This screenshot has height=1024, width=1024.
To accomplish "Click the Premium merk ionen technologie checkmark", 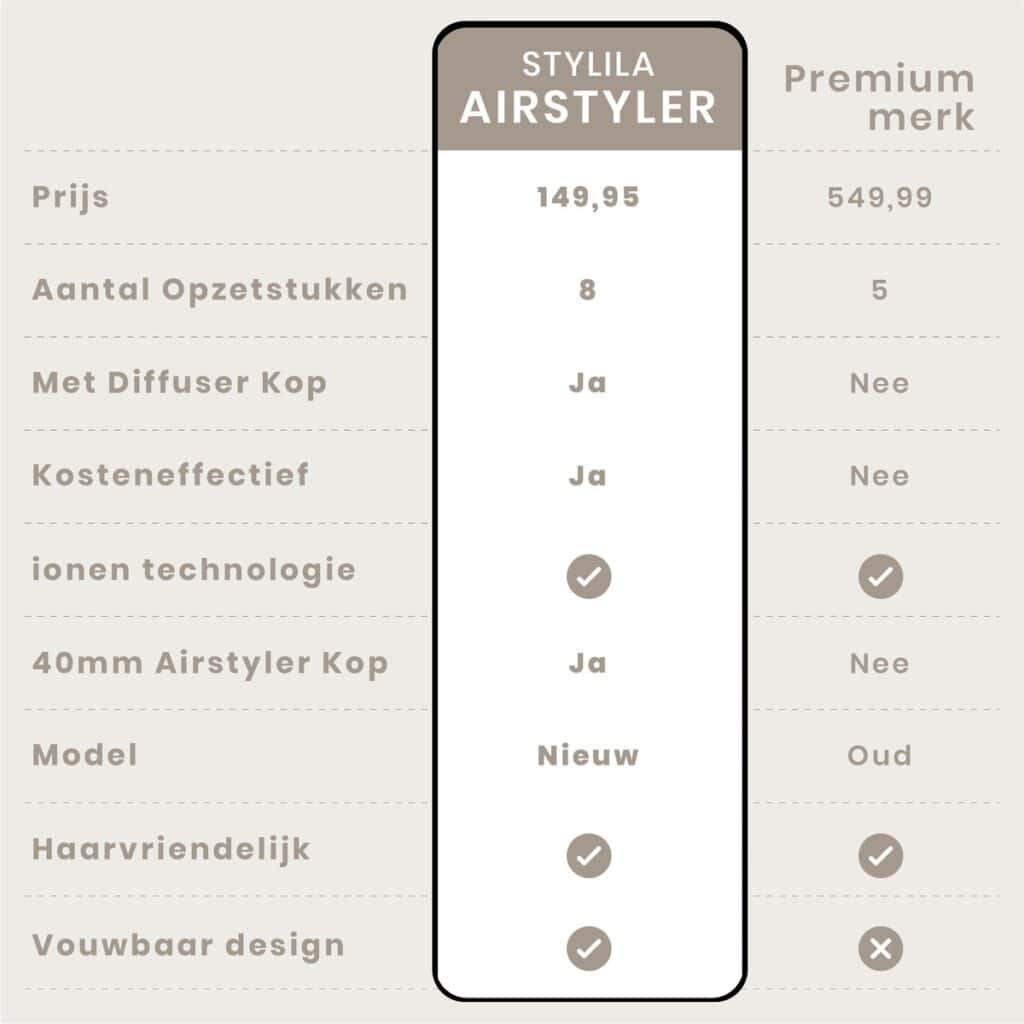I will pos(880,577).
